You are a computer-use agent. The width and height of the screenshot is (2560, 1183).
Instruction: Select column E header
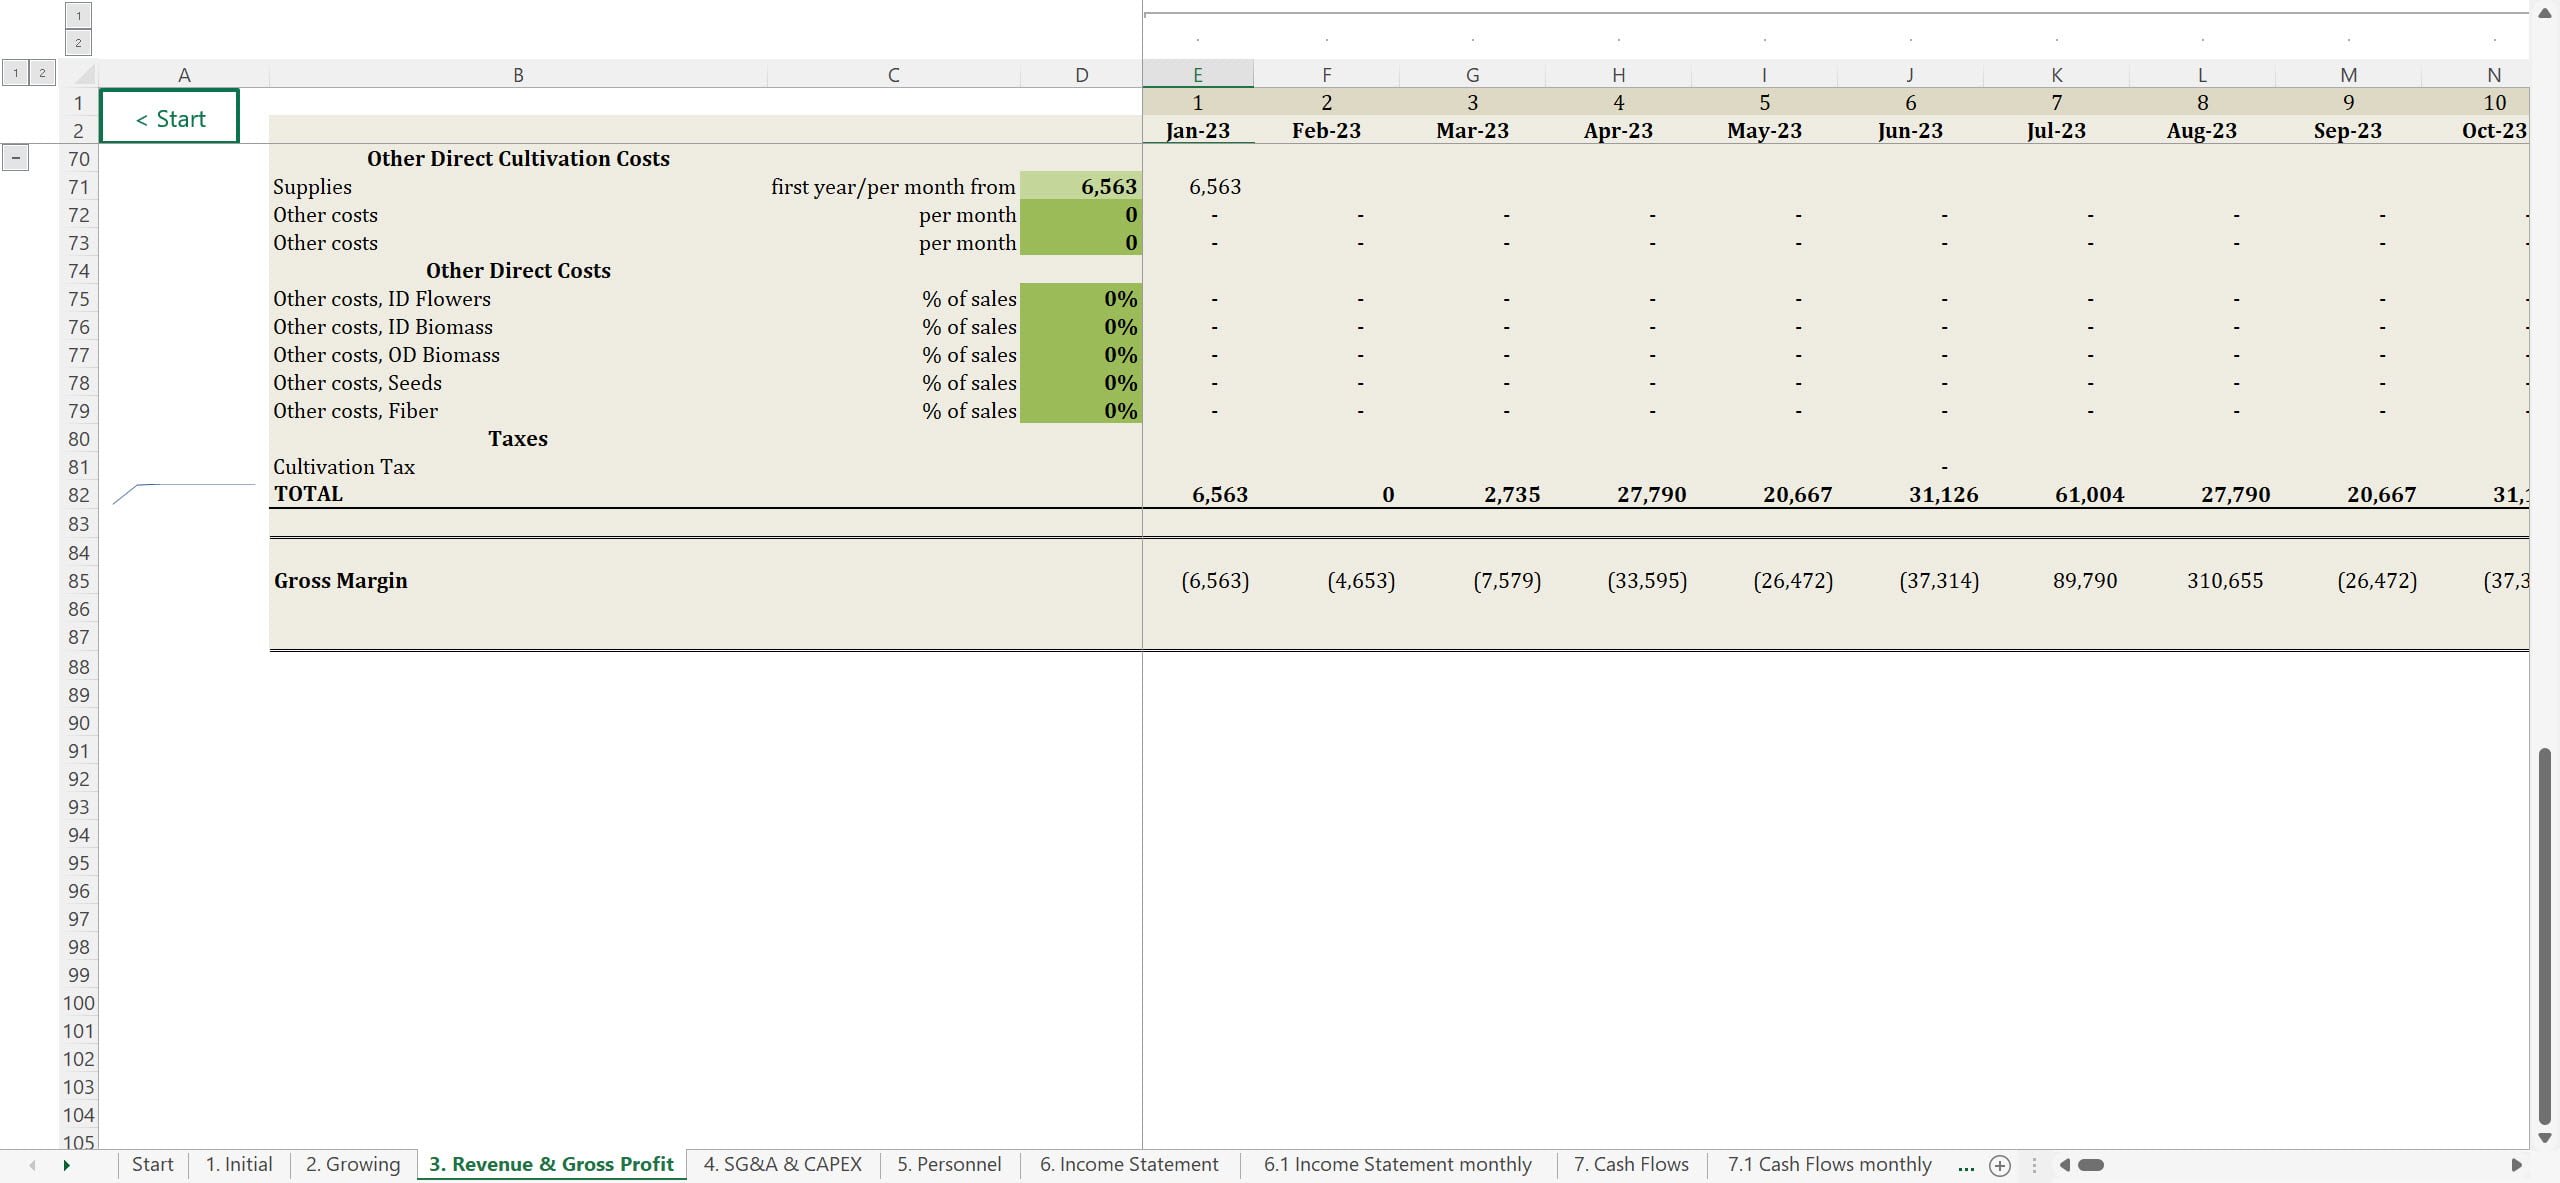[1197, 75]
